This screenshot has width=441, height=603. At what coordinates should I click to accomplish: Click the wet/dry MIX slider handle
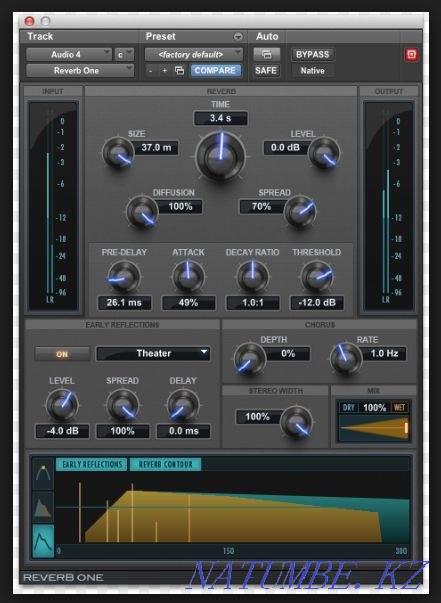406,428
